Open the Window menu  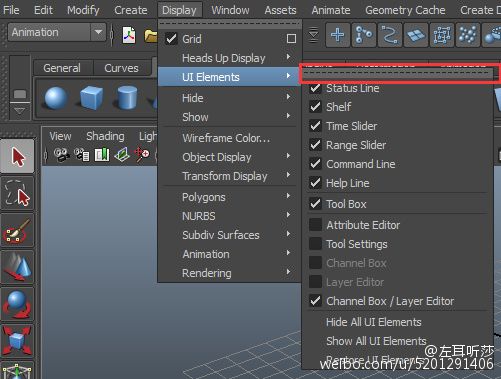[x=230, y=10]
